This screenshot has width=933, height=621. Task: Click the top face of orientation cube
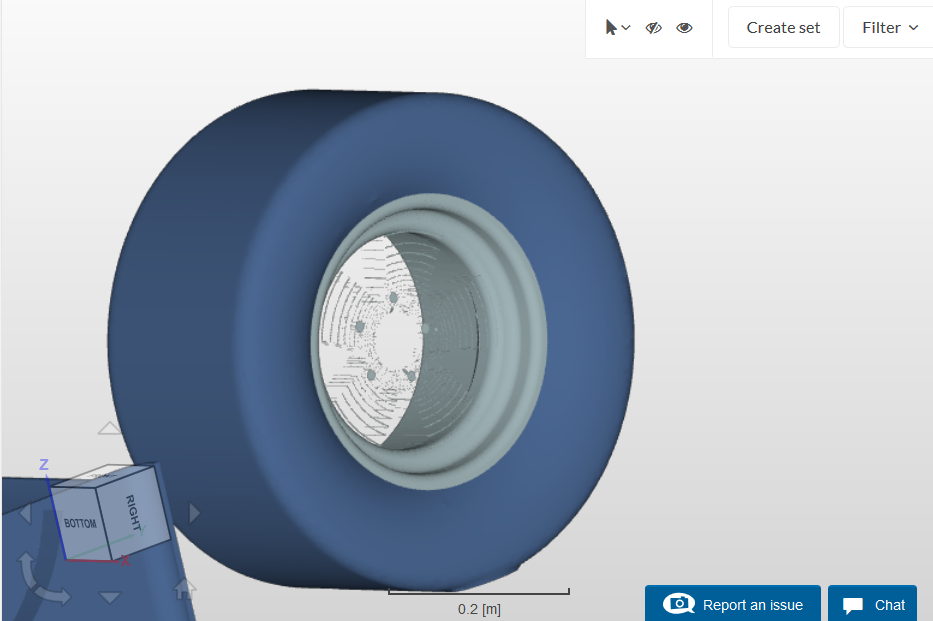pos(102,475)
